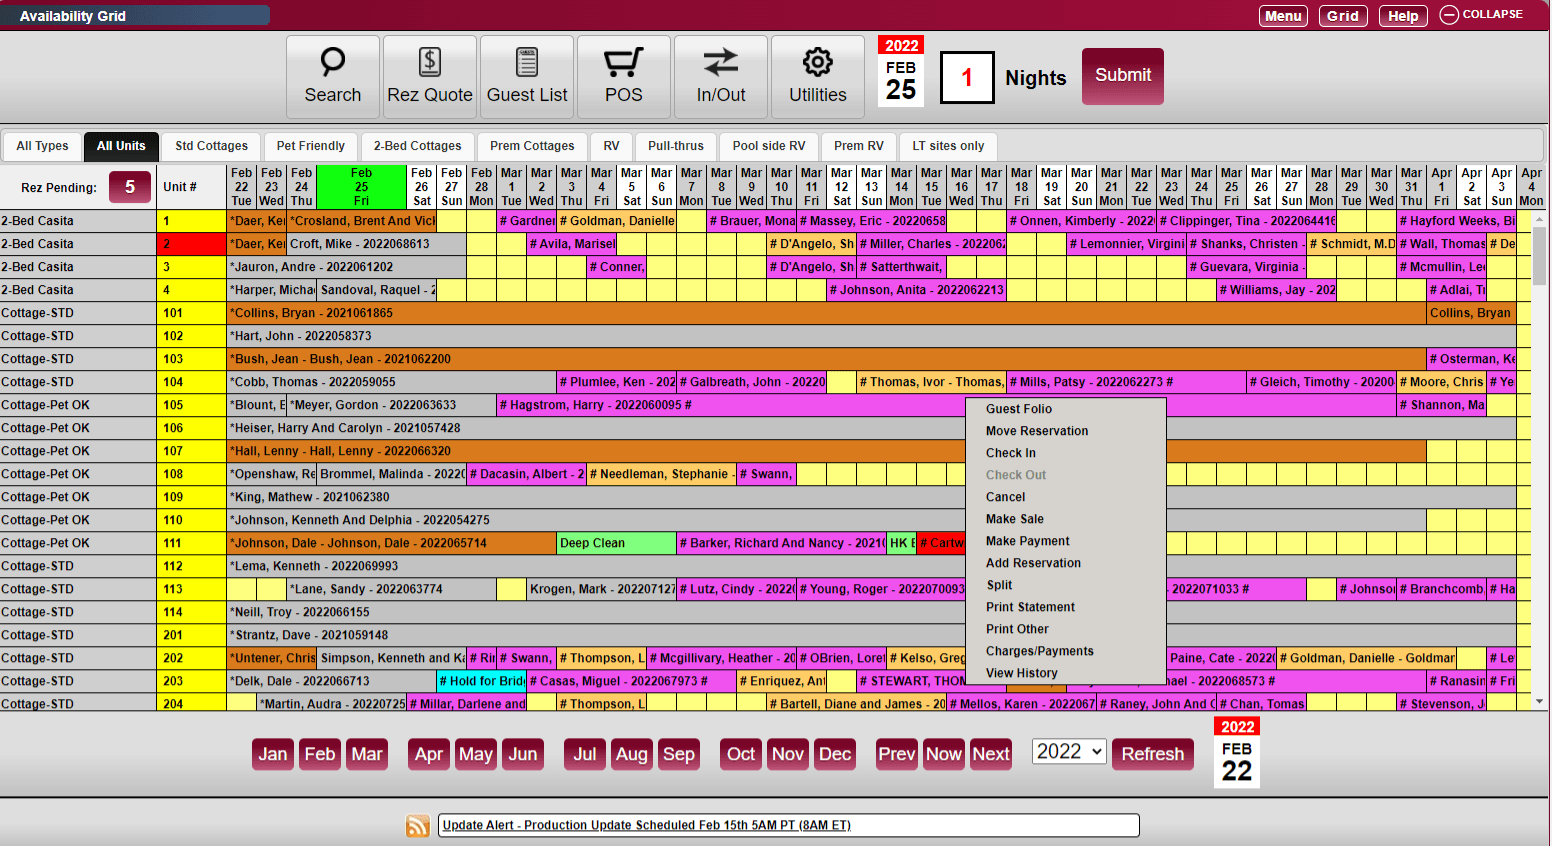The width and height of the screenshot is (1552, 846).
Task: Open the Search tool
Action: tap(333, 77)
